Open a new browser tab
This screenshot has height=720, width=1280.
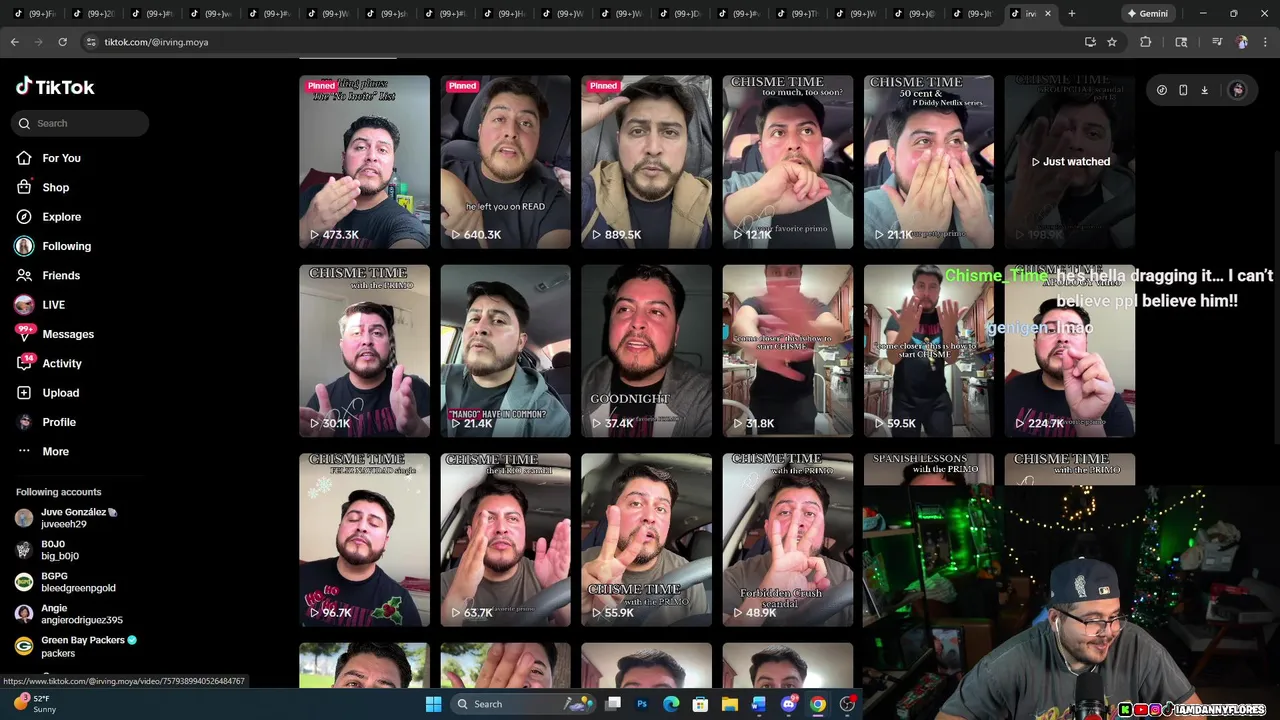[1072, 14]
